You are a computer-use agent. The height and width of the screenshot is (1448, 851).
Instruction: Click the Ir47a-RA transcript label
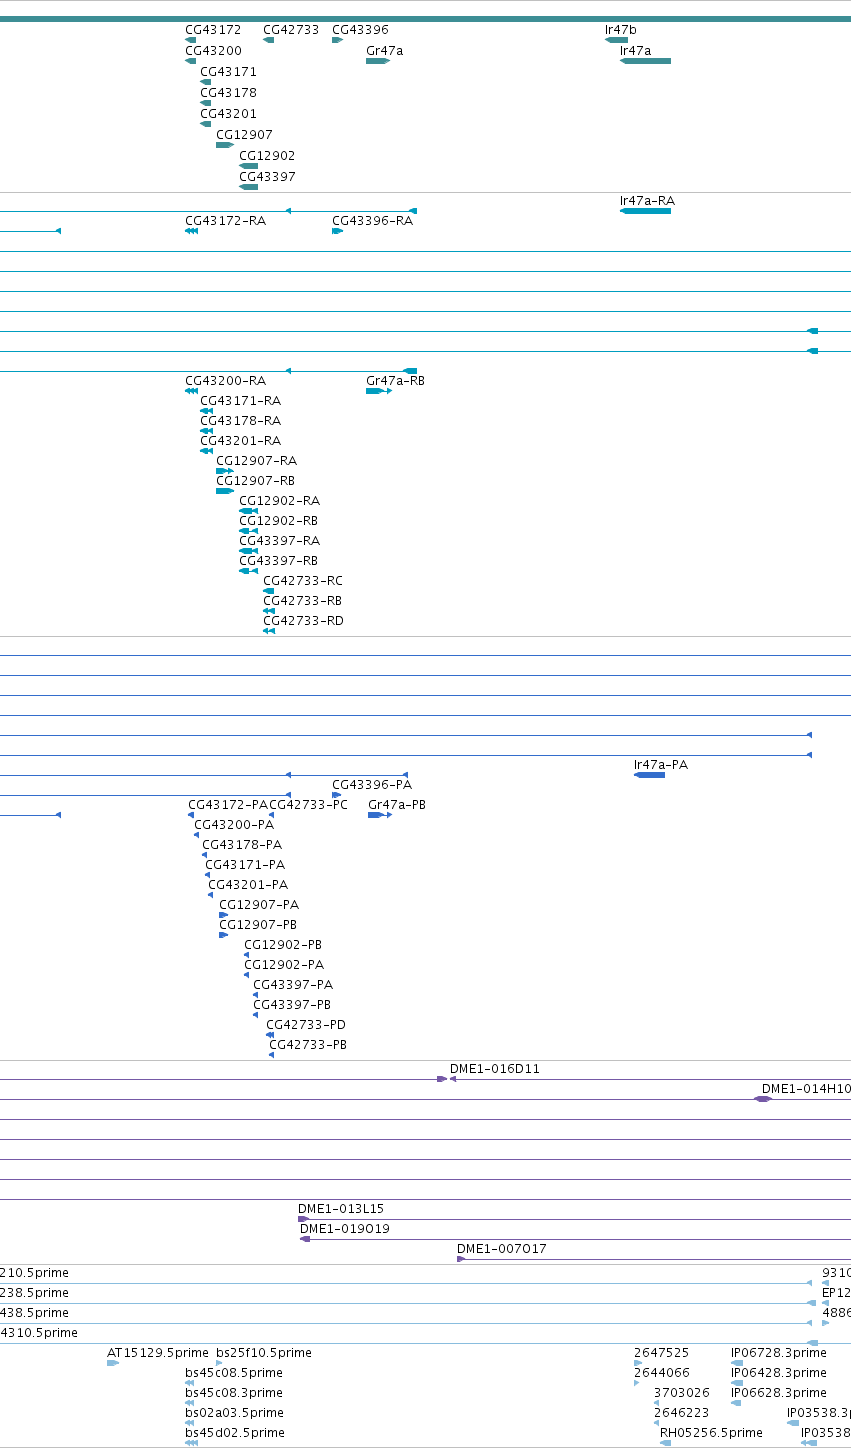647,201
